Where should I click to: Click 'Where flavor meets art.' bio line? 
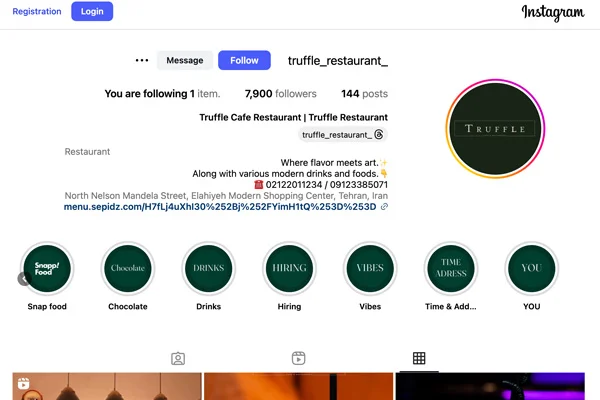click(334, 163)
